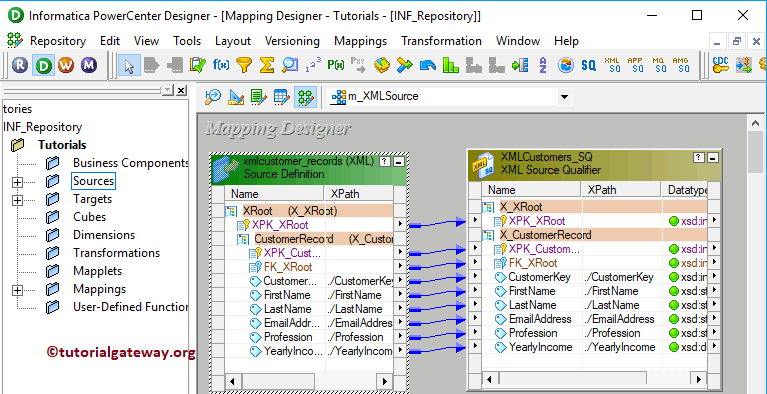Restore the inner mapping document window
This screenshot has height=394, width=767.
[737, 42]
